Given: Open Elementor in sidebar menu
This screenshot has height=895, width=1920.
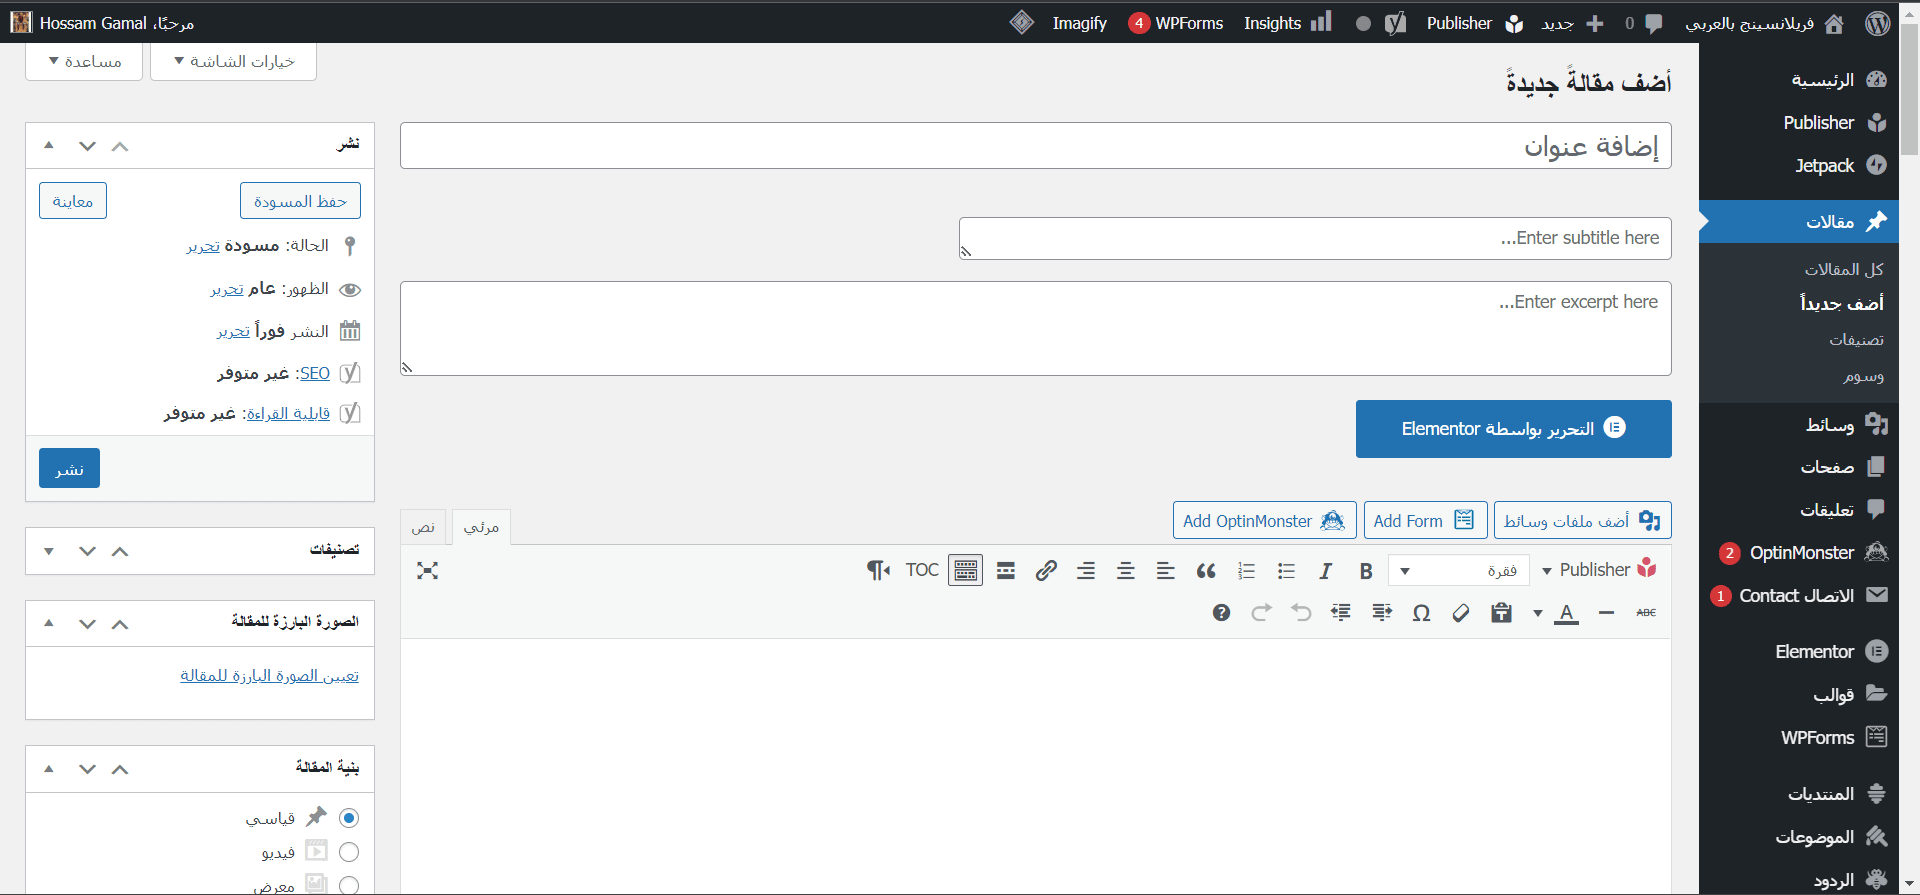Looking at the screenshot, I should (1815, 652).
